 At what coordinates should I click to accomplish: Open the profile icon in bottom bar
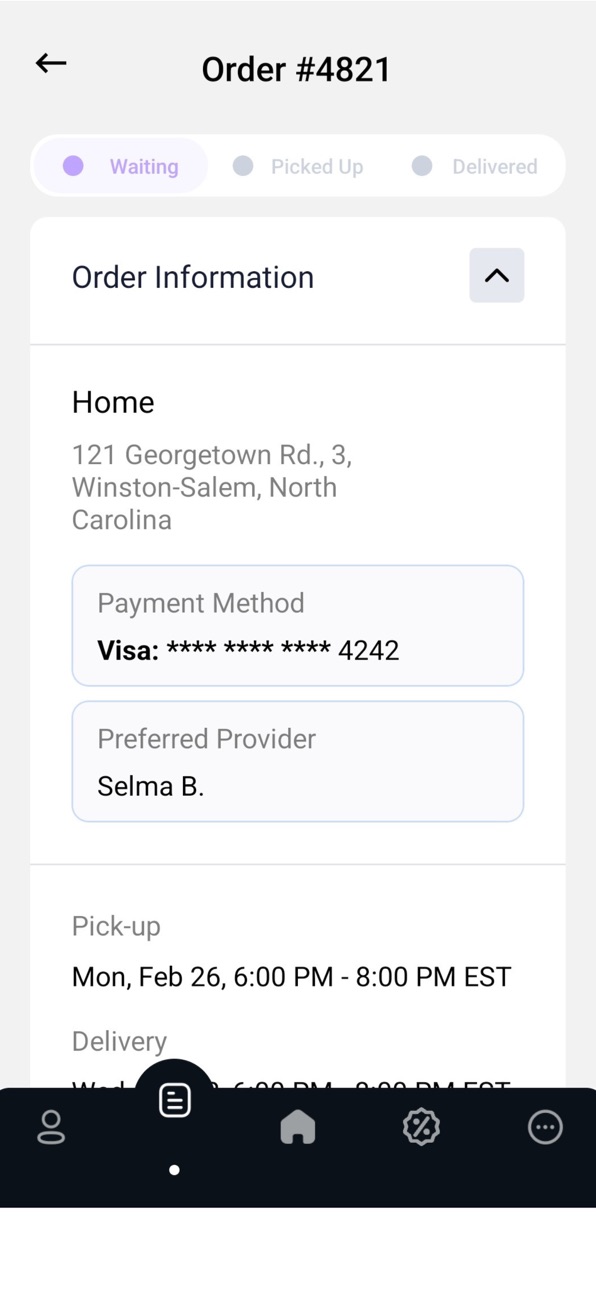point(51,1127)
